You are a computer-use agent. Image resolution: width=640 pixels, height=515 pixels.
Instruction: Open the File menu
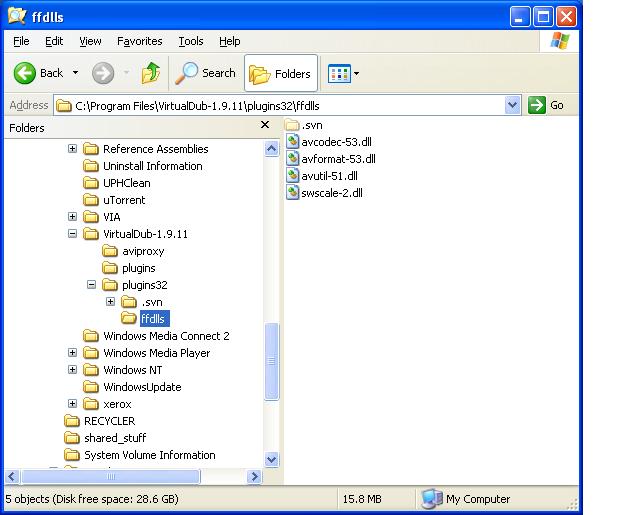tap(21, 41)
